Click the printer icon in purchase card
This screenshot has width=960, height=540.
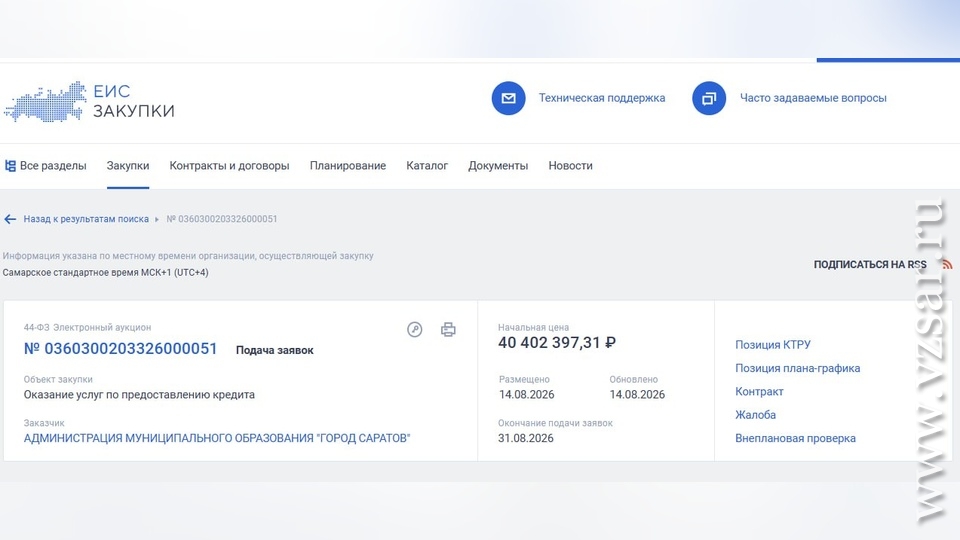pyautogui.click(x=448, y=329)
